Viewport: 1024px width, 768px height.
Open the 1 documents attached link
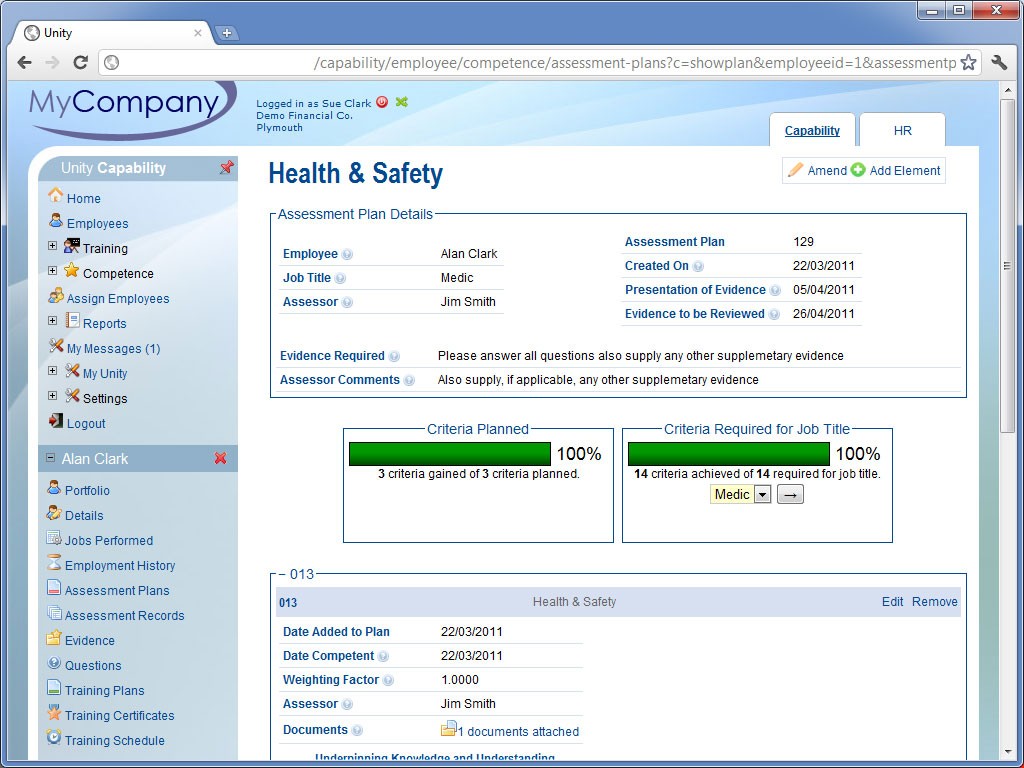pyautogui.click(x=519, y=731)
